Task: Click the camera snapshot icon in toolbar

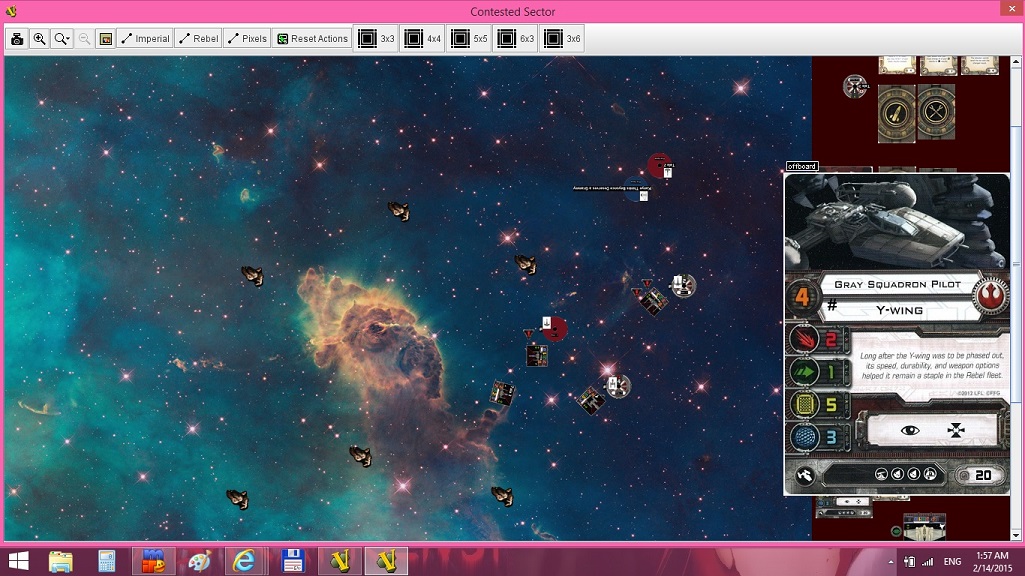Action: (17, 39)
